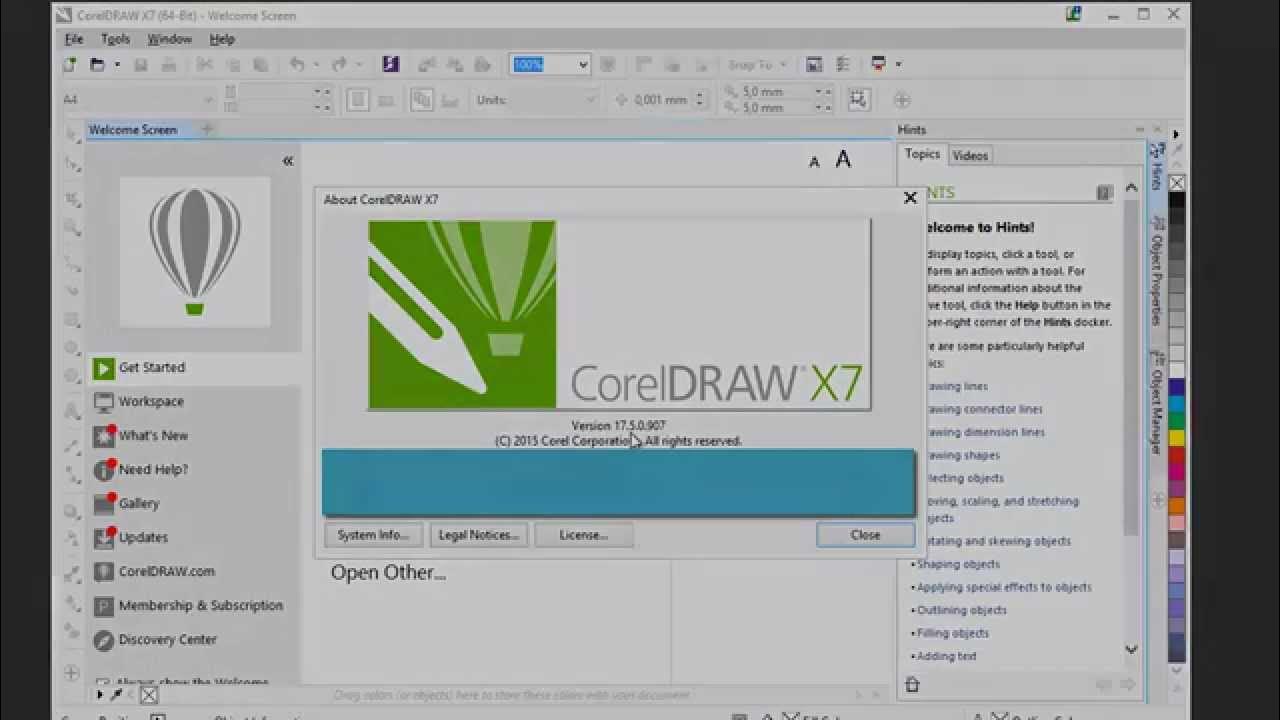Click the toolbox quick customize plus button
The width and height of the screenshot is (1280, 720).
(x=72, y=673)
